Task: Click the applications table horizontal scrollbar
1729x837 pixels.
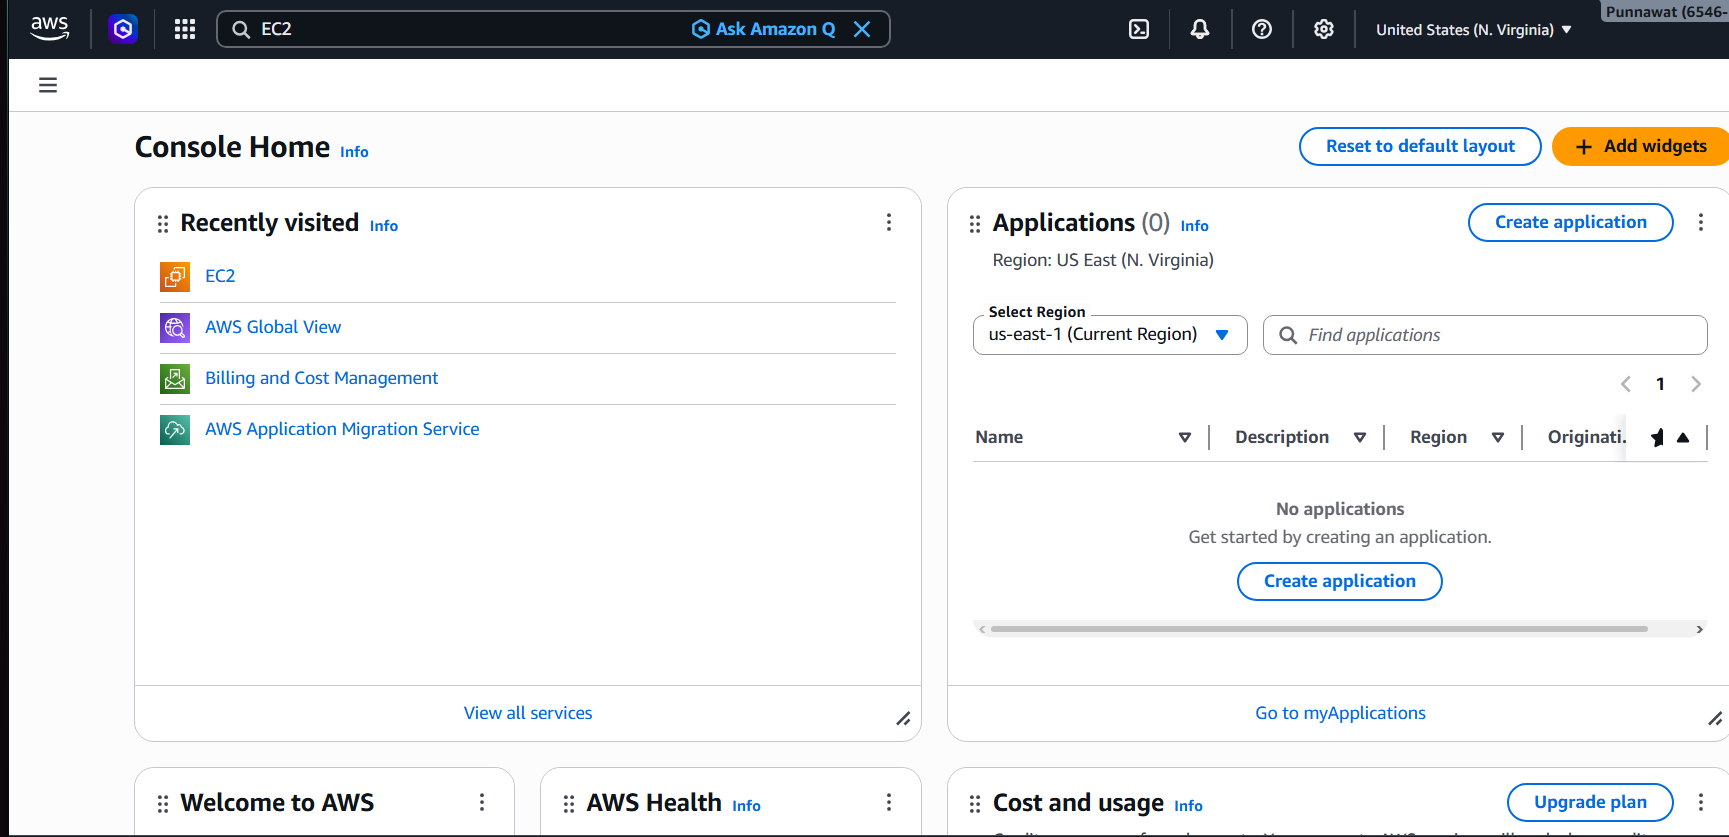Action: [x=1319, y=629]
